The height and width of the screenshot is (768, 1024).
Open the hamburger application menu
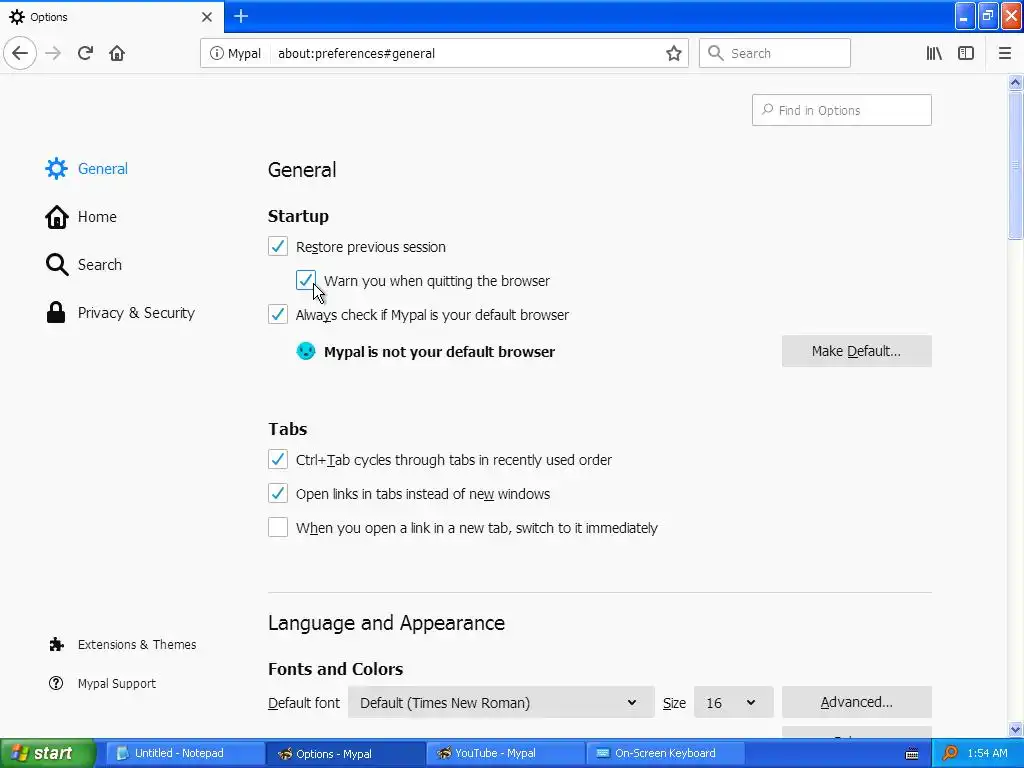pos(1004,54)
